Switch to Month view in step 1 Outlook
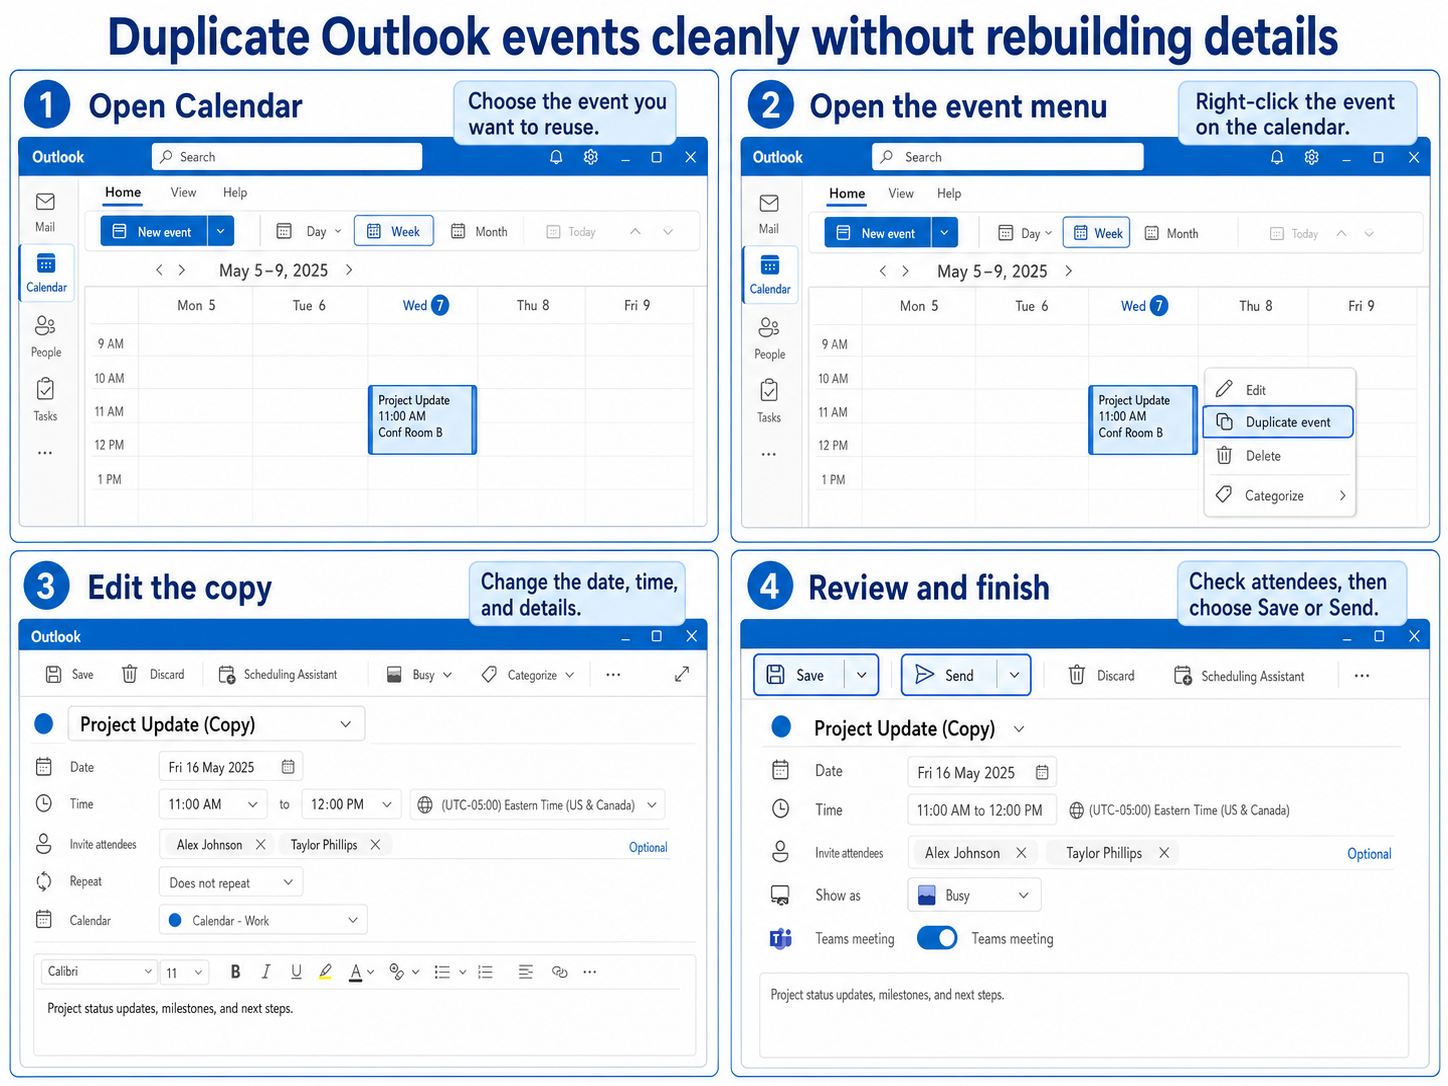Screen dimensions: 1448x1086 point(479,232)
